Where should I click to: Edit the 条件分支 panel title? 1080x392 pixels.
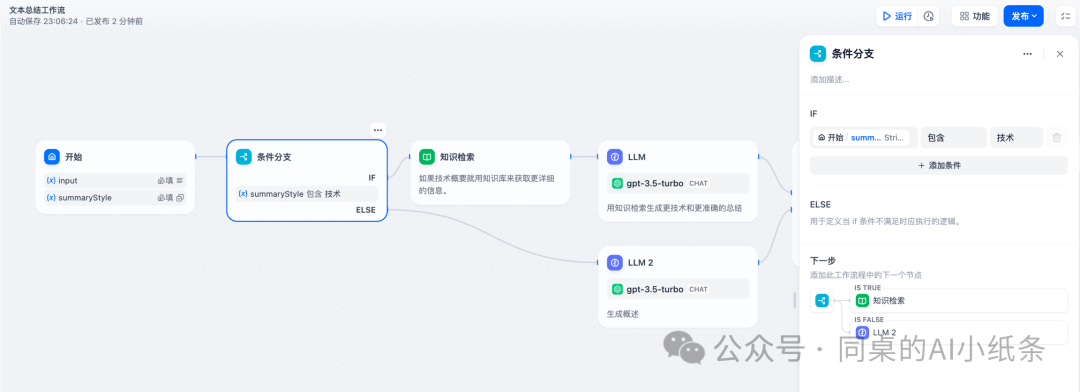click(x=853, y=54)
